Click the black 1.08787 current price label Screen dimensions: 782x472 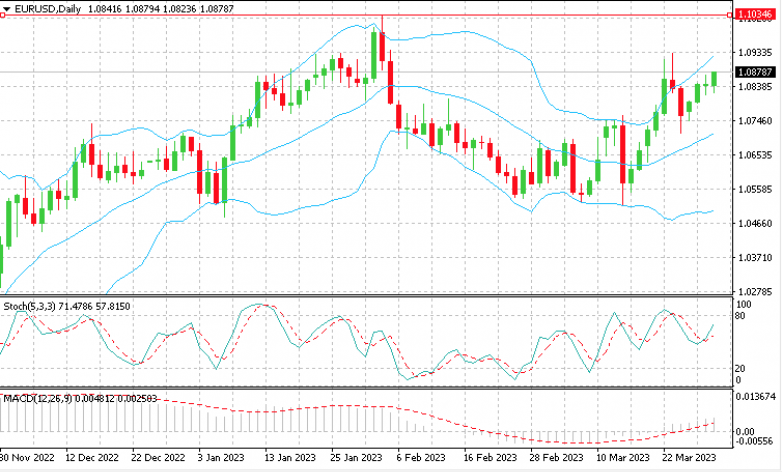pos(755,72)
